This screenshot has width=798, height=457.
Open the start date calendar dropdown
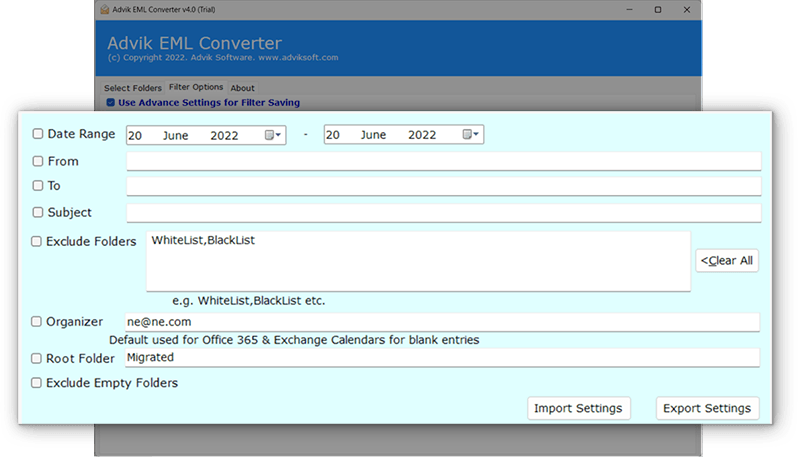[273, 135]
